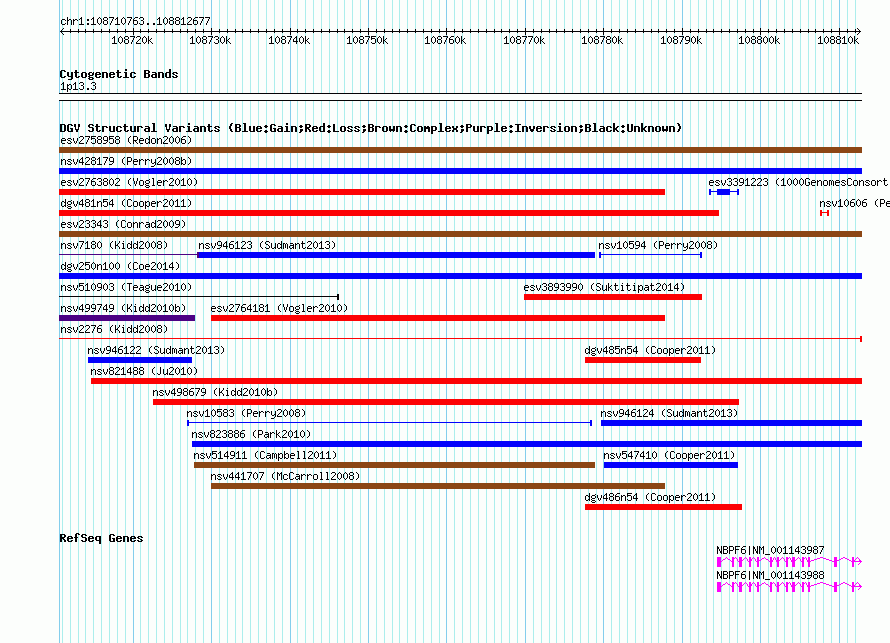Select the brown esv2758958 complex variant bar

460,150
